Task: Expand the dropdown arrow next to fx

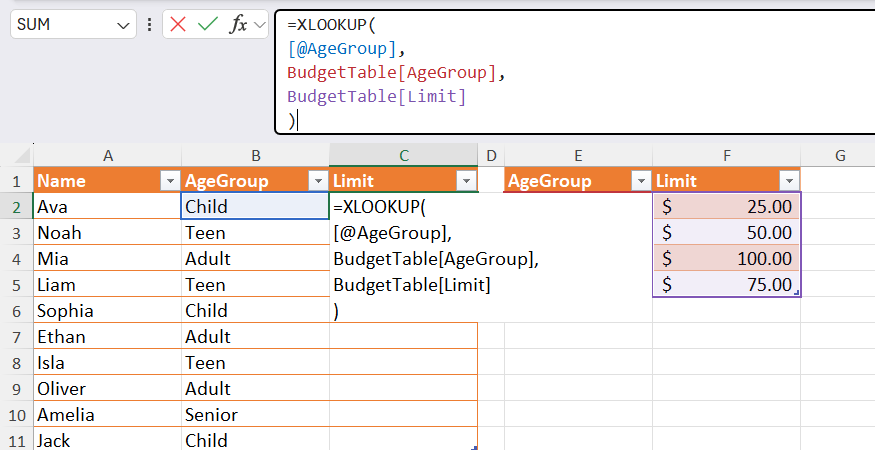Action: 259,25
